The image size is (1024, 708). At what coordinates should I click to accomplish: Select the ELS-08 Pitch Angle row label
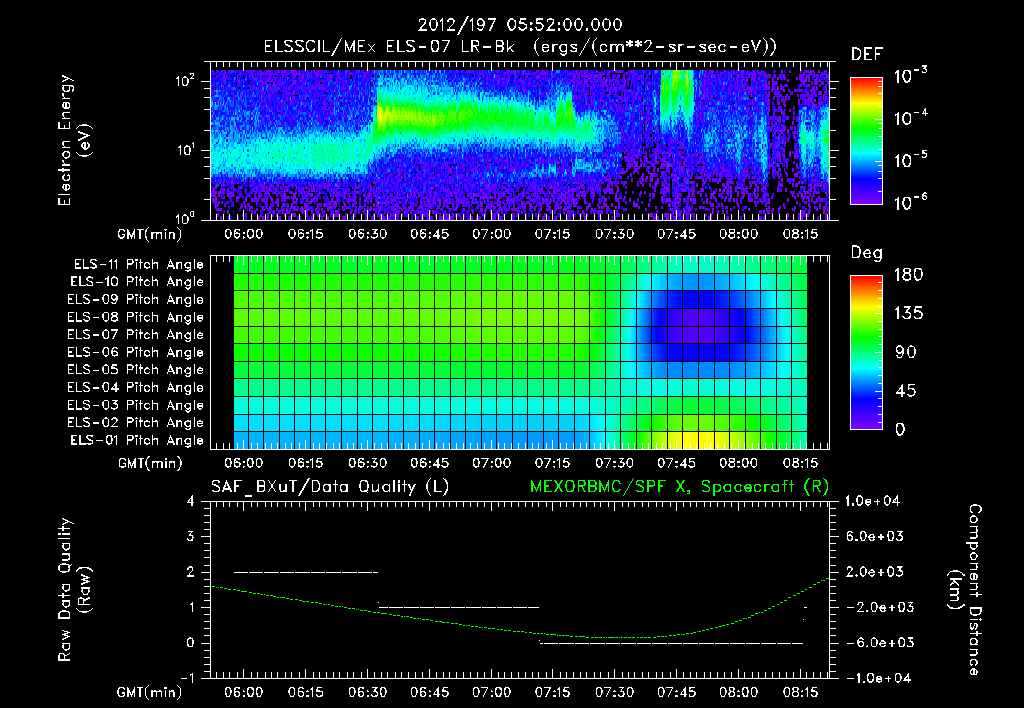click(x=136, y=317)
